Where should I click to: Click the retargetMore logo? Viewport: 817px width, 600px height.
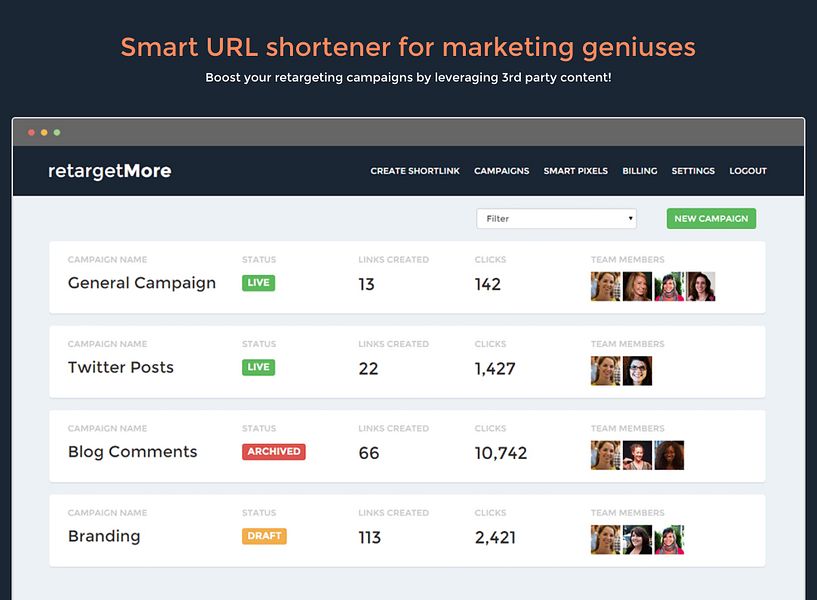109,171
